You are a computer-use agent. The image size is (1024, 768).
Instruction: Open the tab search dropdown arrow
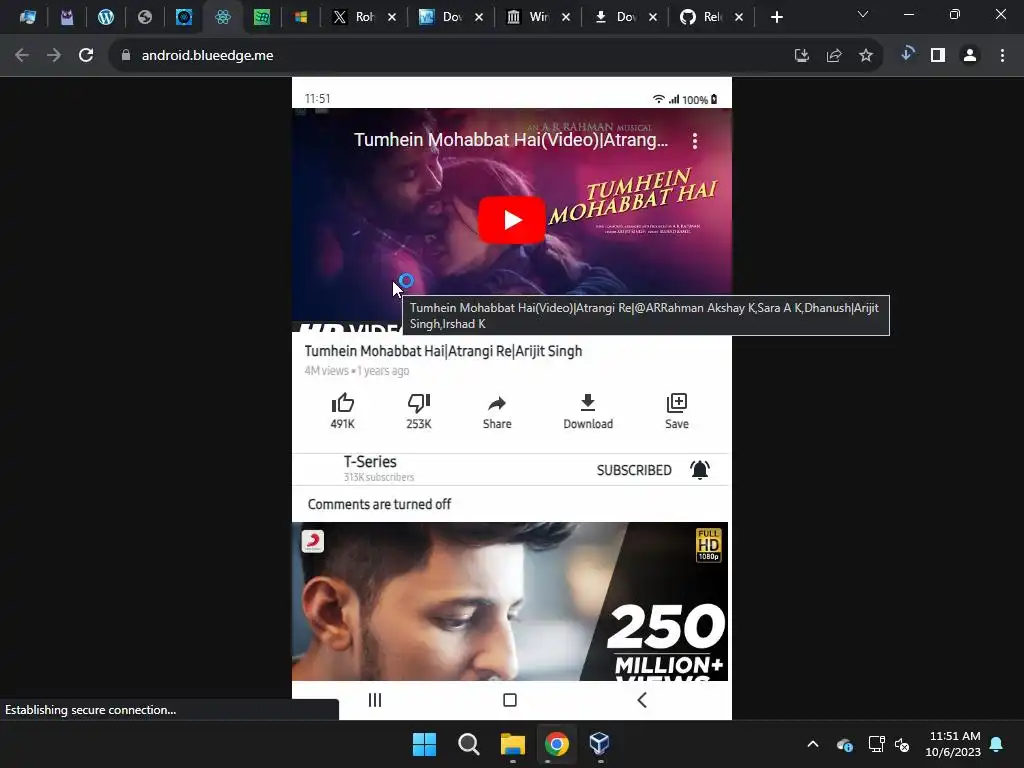[x=863, y=14]
